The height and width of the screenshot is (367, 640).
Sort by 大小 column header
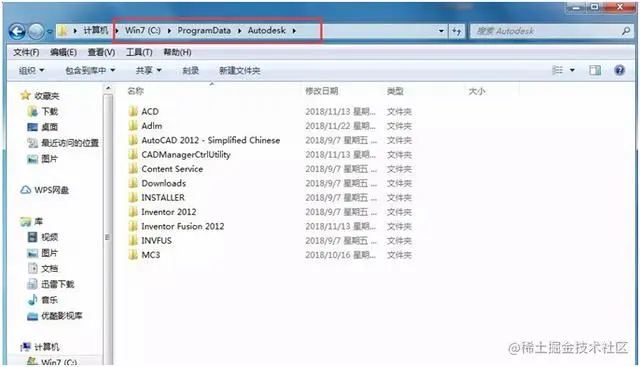477,91
